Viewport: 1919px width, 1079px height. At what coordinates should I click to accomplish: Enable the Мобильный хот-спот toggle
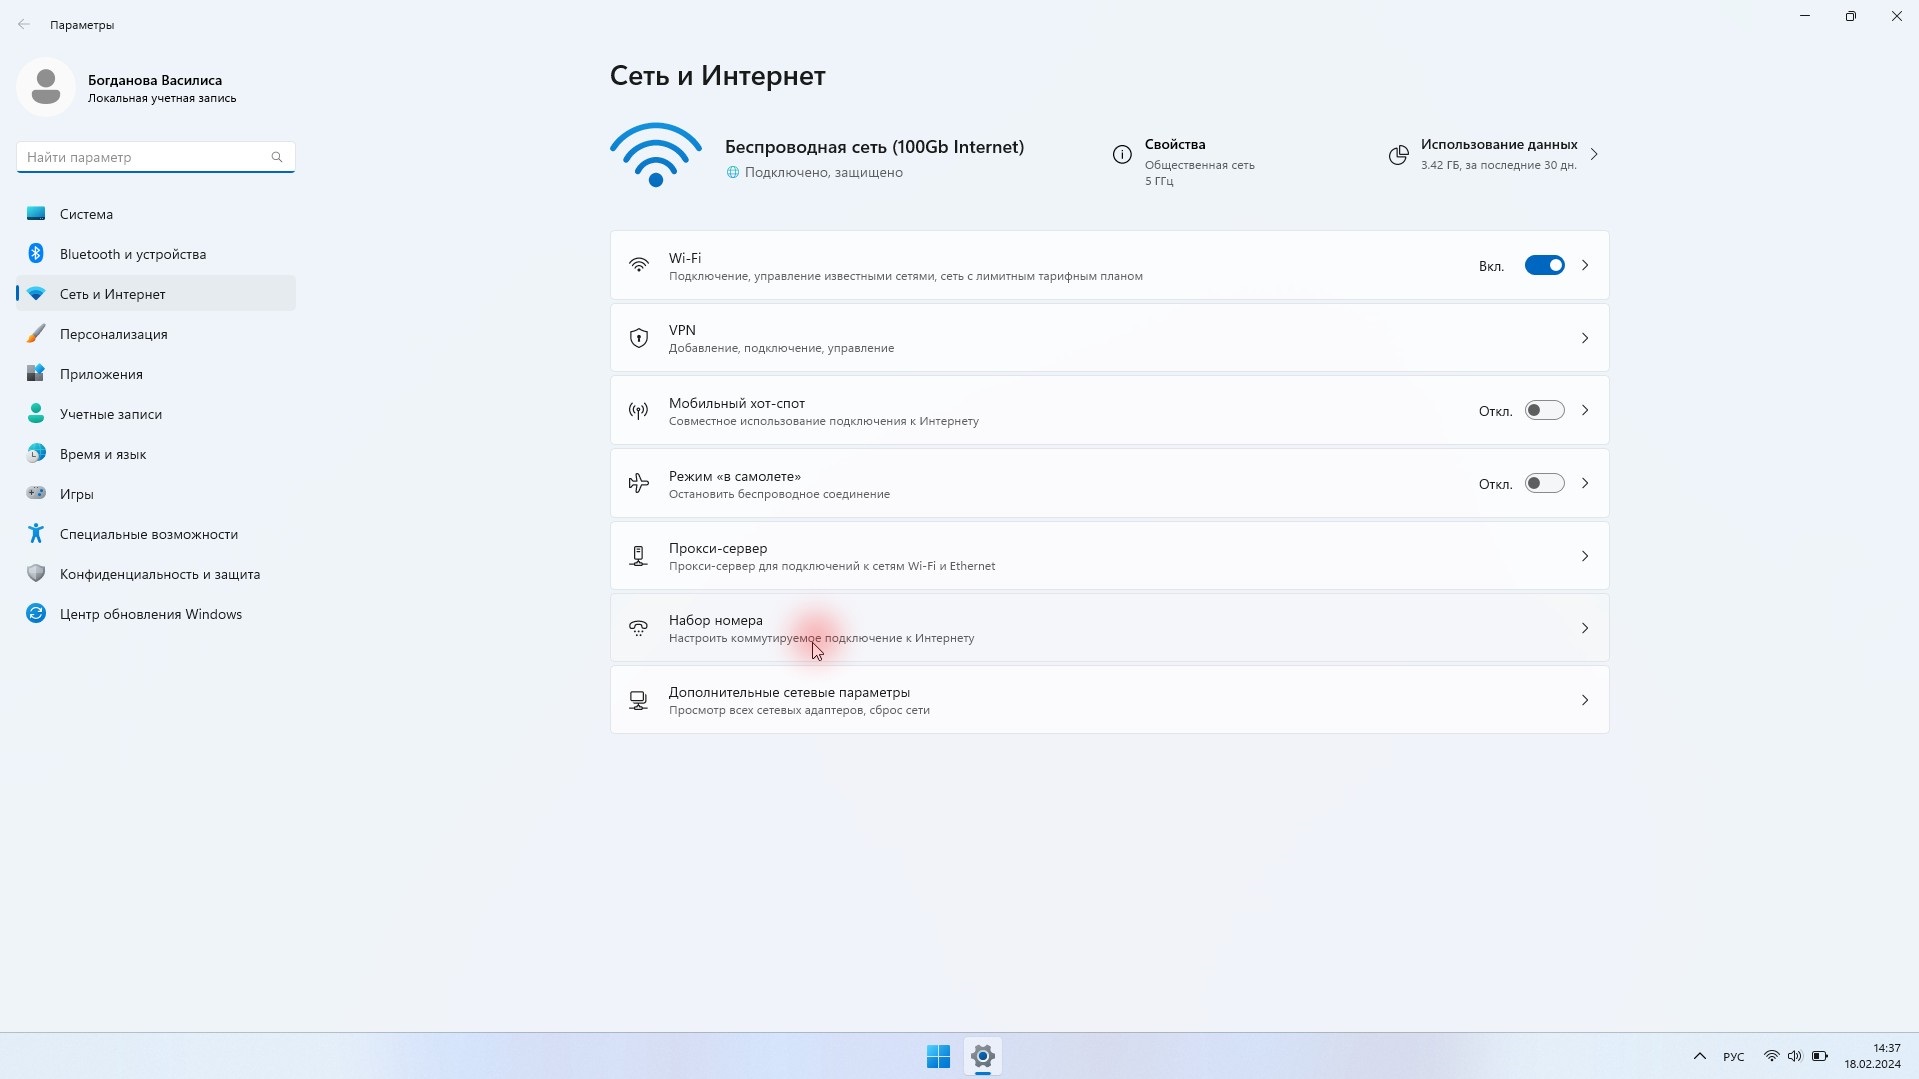pyautogui.click(x=1543, y=411)
